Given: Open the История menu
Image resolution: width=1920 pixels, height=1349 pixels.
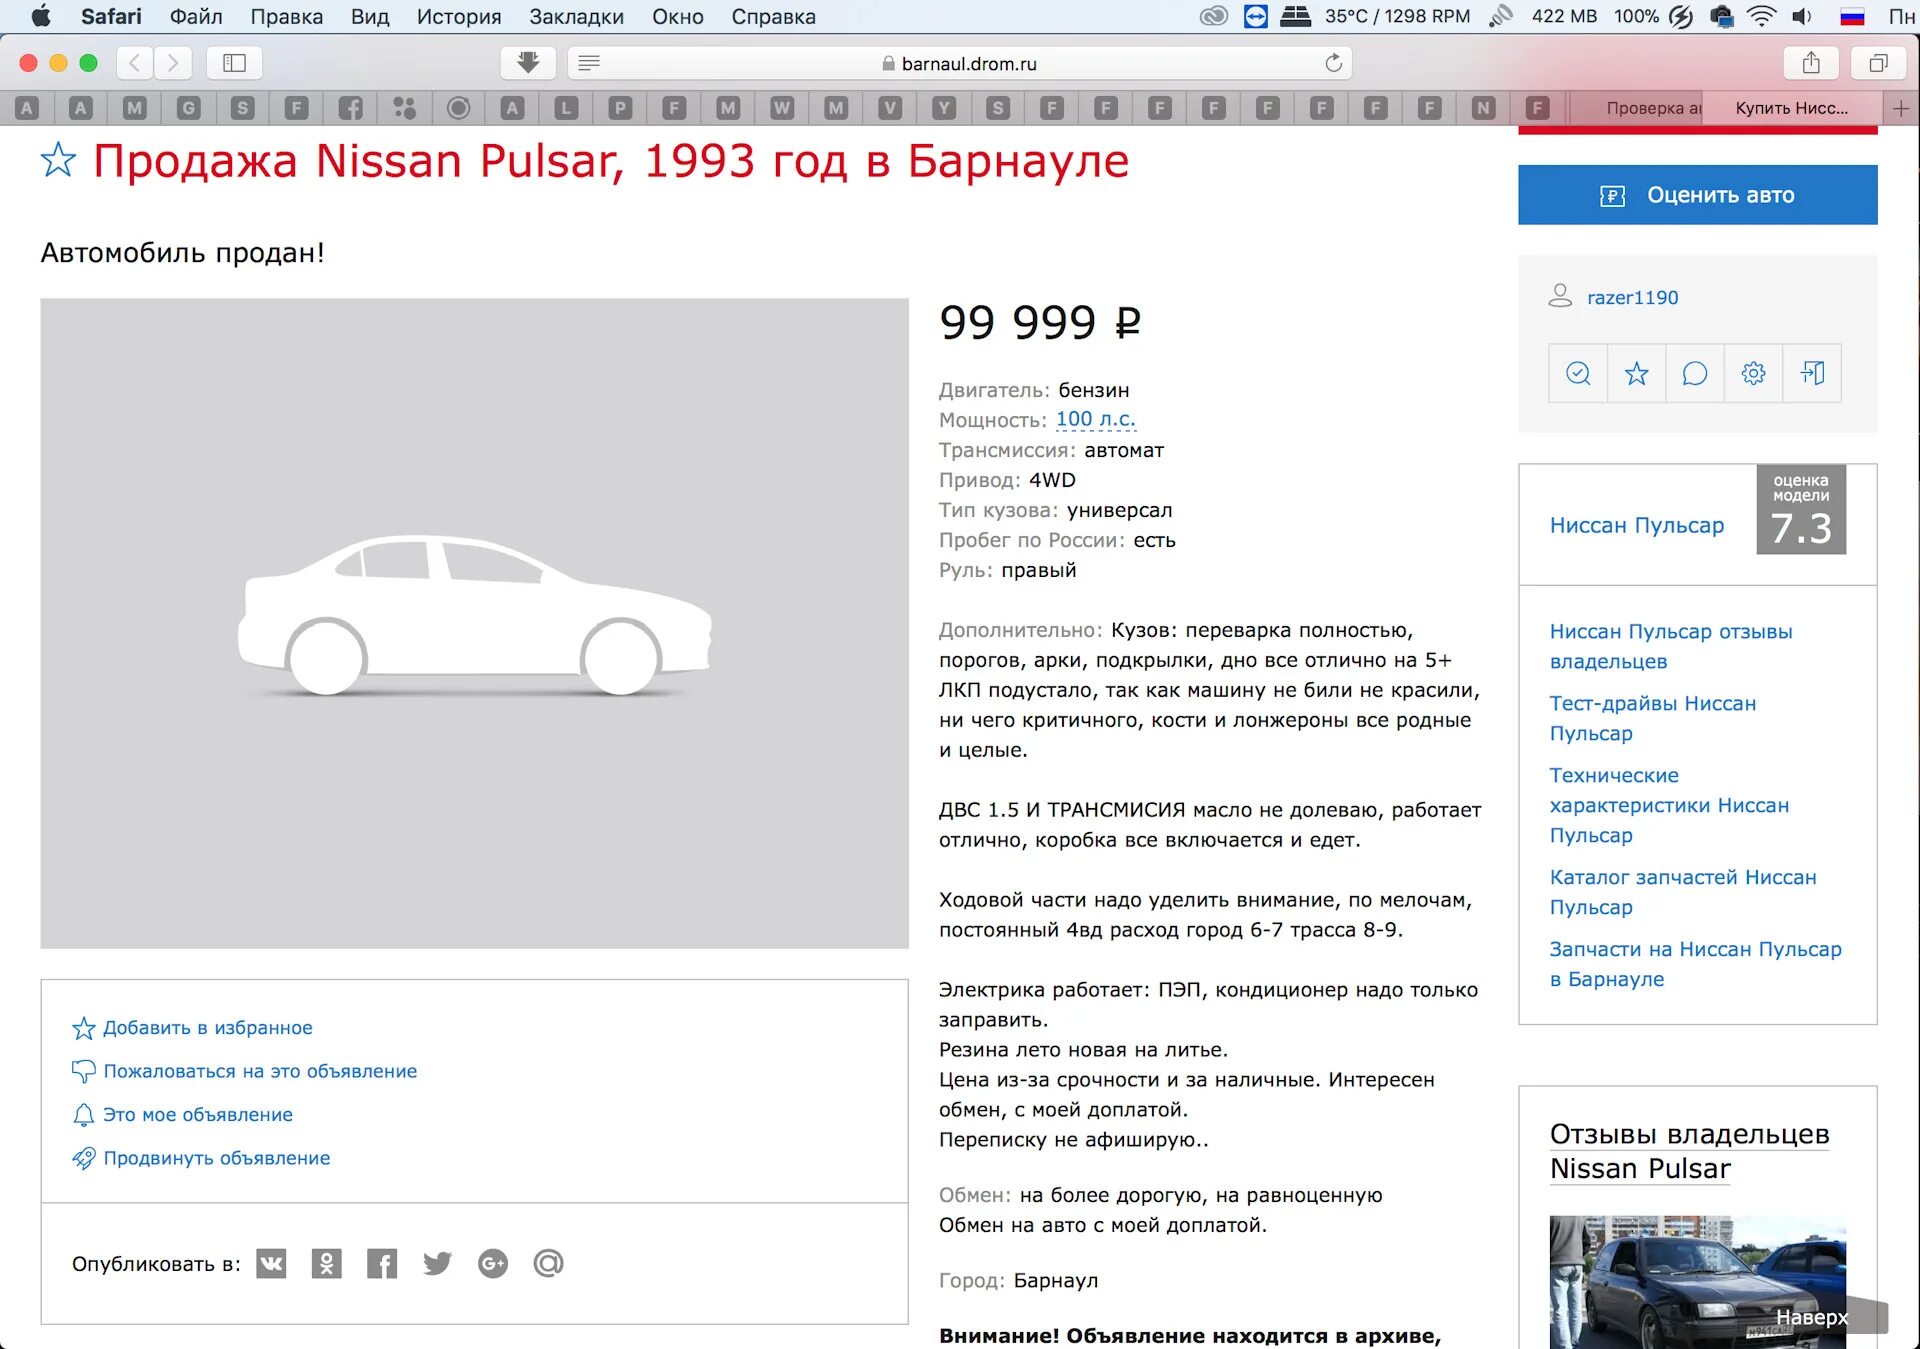Looking at the screenshot, I should [459, 16].
